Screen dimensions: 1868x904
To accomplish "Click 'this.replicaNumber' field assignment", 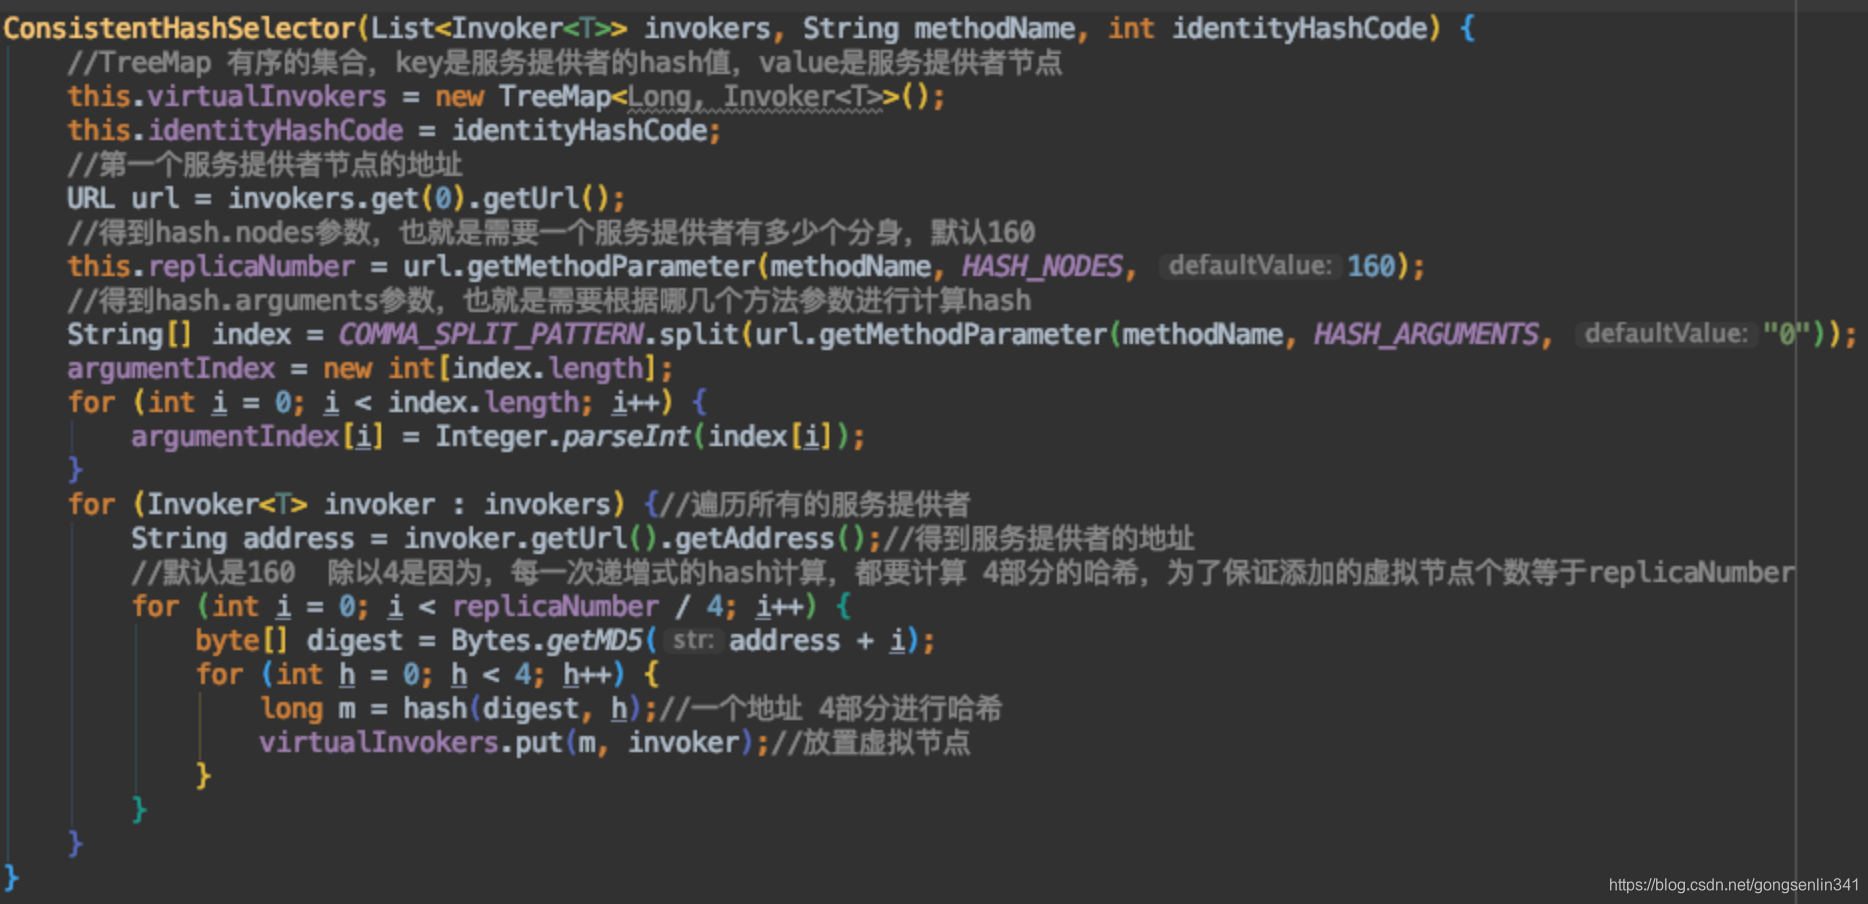I will pos(211,267).
